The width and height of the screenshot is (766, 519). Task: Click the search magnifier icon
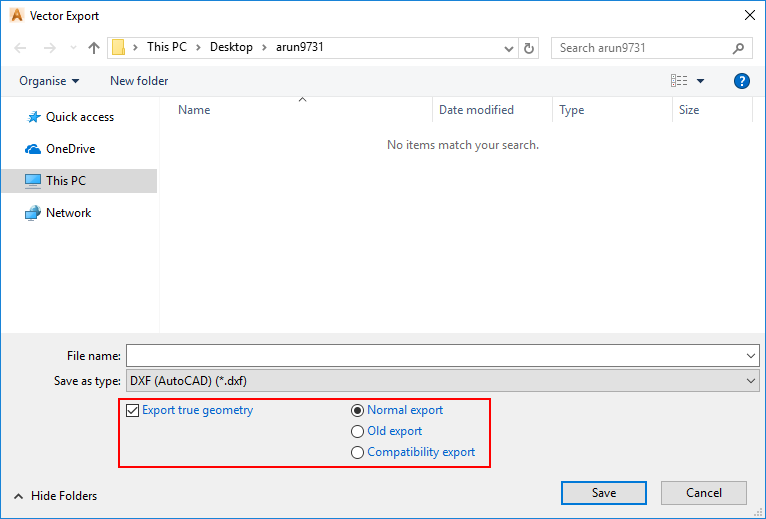[739, 47]
